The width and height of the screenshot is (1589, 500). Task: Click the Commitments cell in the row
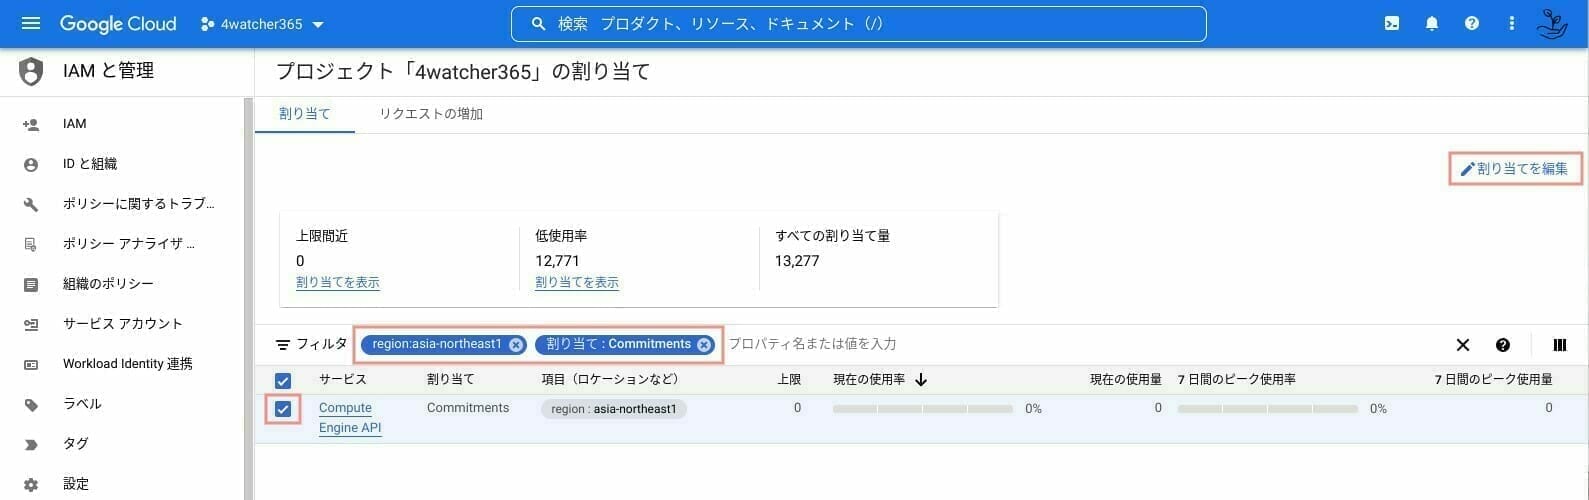[x=468, y=408]
